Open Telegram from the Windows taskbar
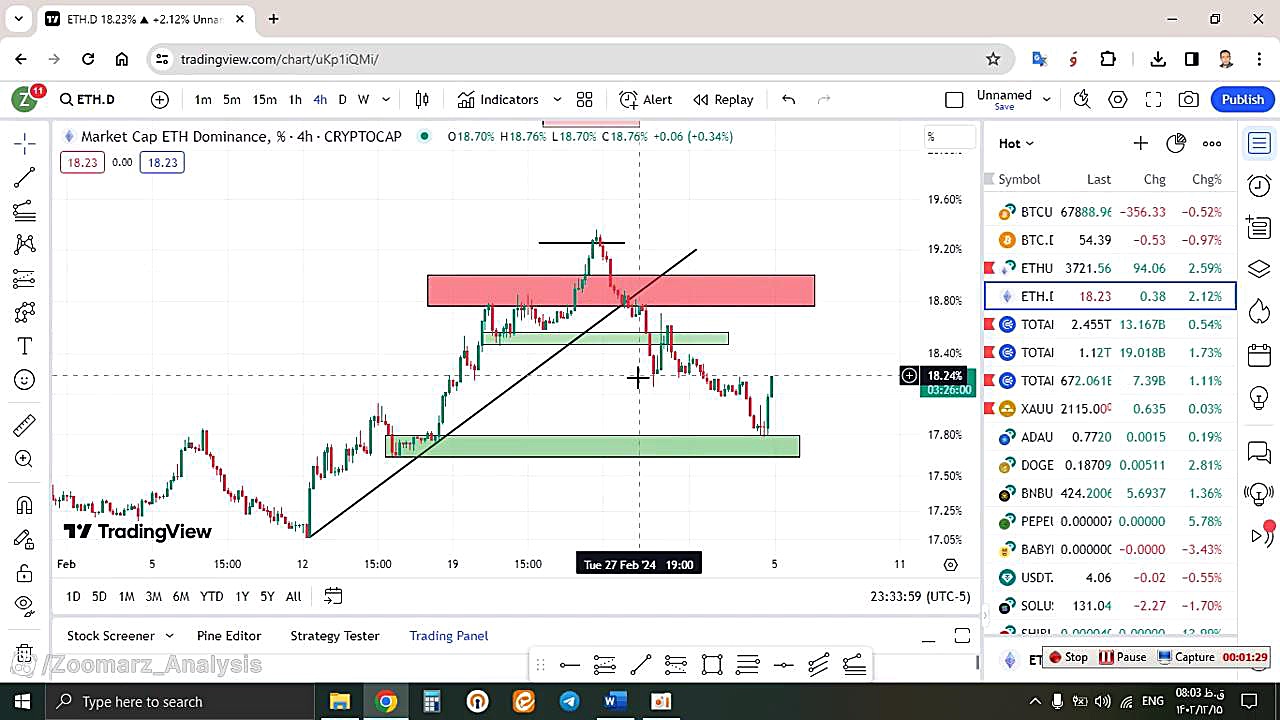The image size is (1280, 720). (x=569, y=701)
